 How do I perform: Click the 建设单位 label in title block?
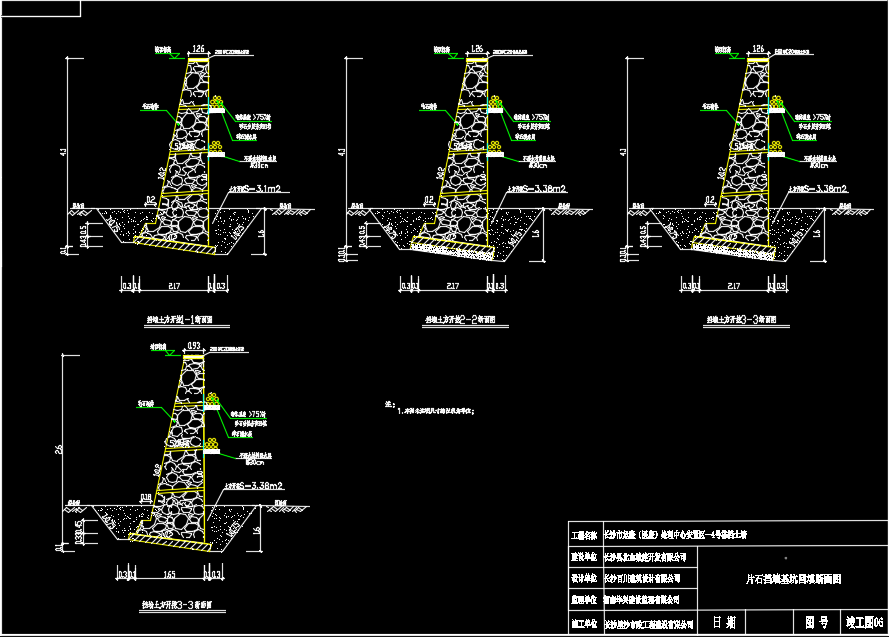(x=585, y=557)
